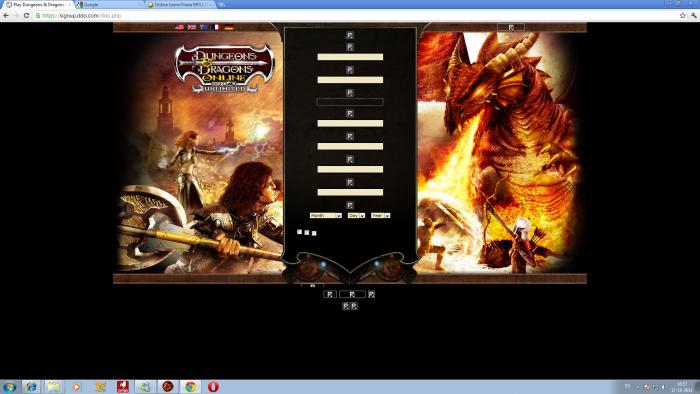Launch Internet Explorer from the taskbar
Viewport: 700px width, 394px height.
pos(31,386)
